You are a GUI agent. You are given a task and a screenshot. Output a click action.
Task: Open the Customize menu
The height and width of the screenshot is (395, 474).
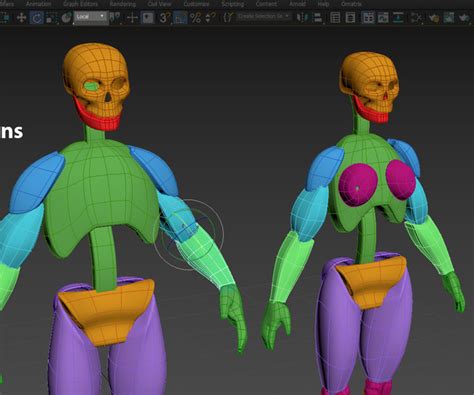[x=196, y=4]
